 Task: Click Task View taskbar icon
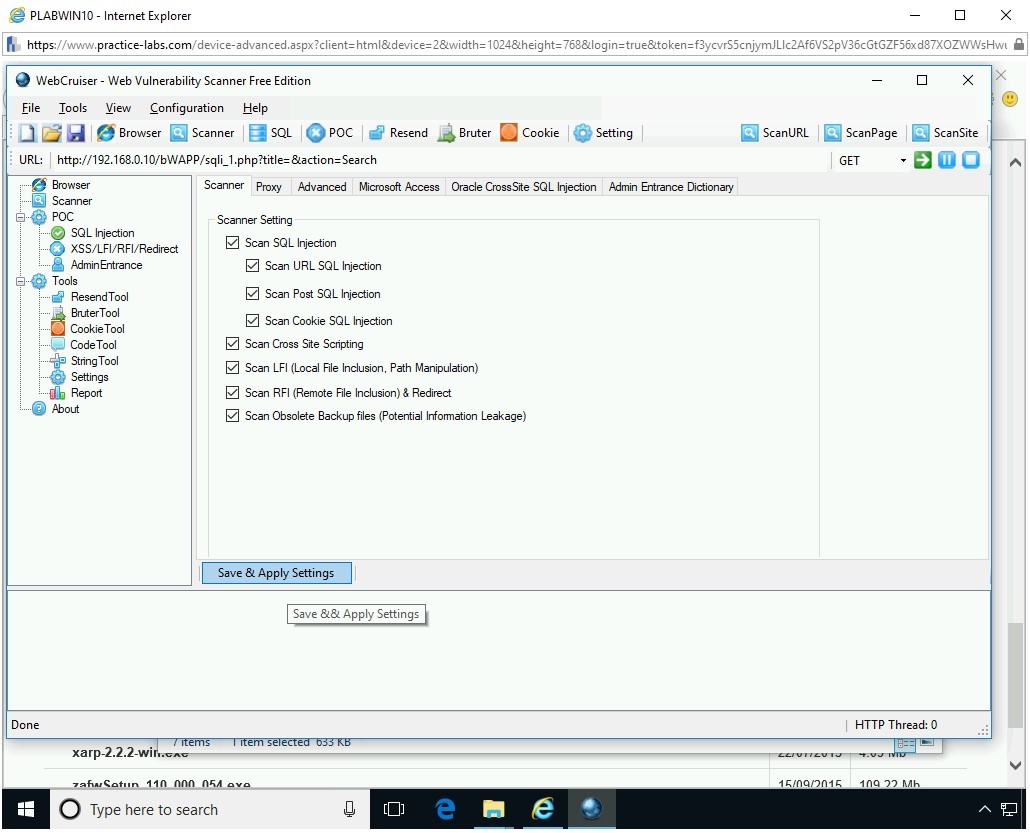393,810
